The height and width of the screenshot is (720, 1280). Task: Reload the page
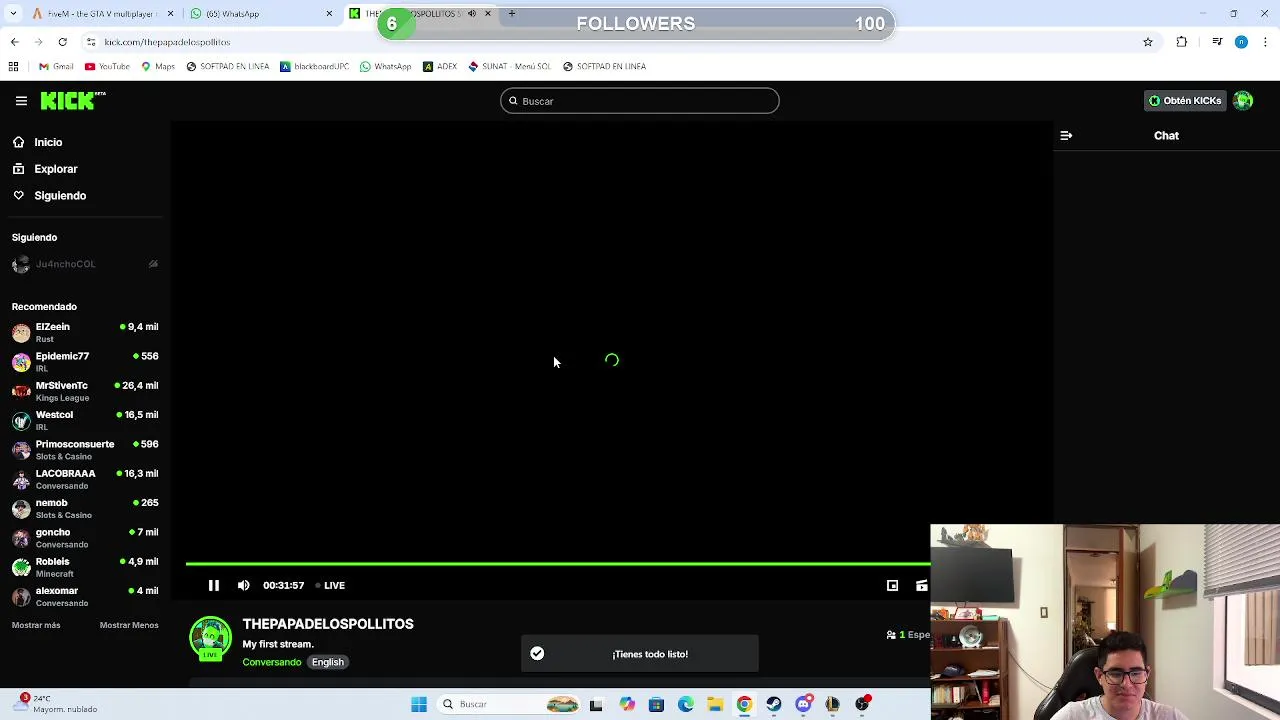pos(62,42)
